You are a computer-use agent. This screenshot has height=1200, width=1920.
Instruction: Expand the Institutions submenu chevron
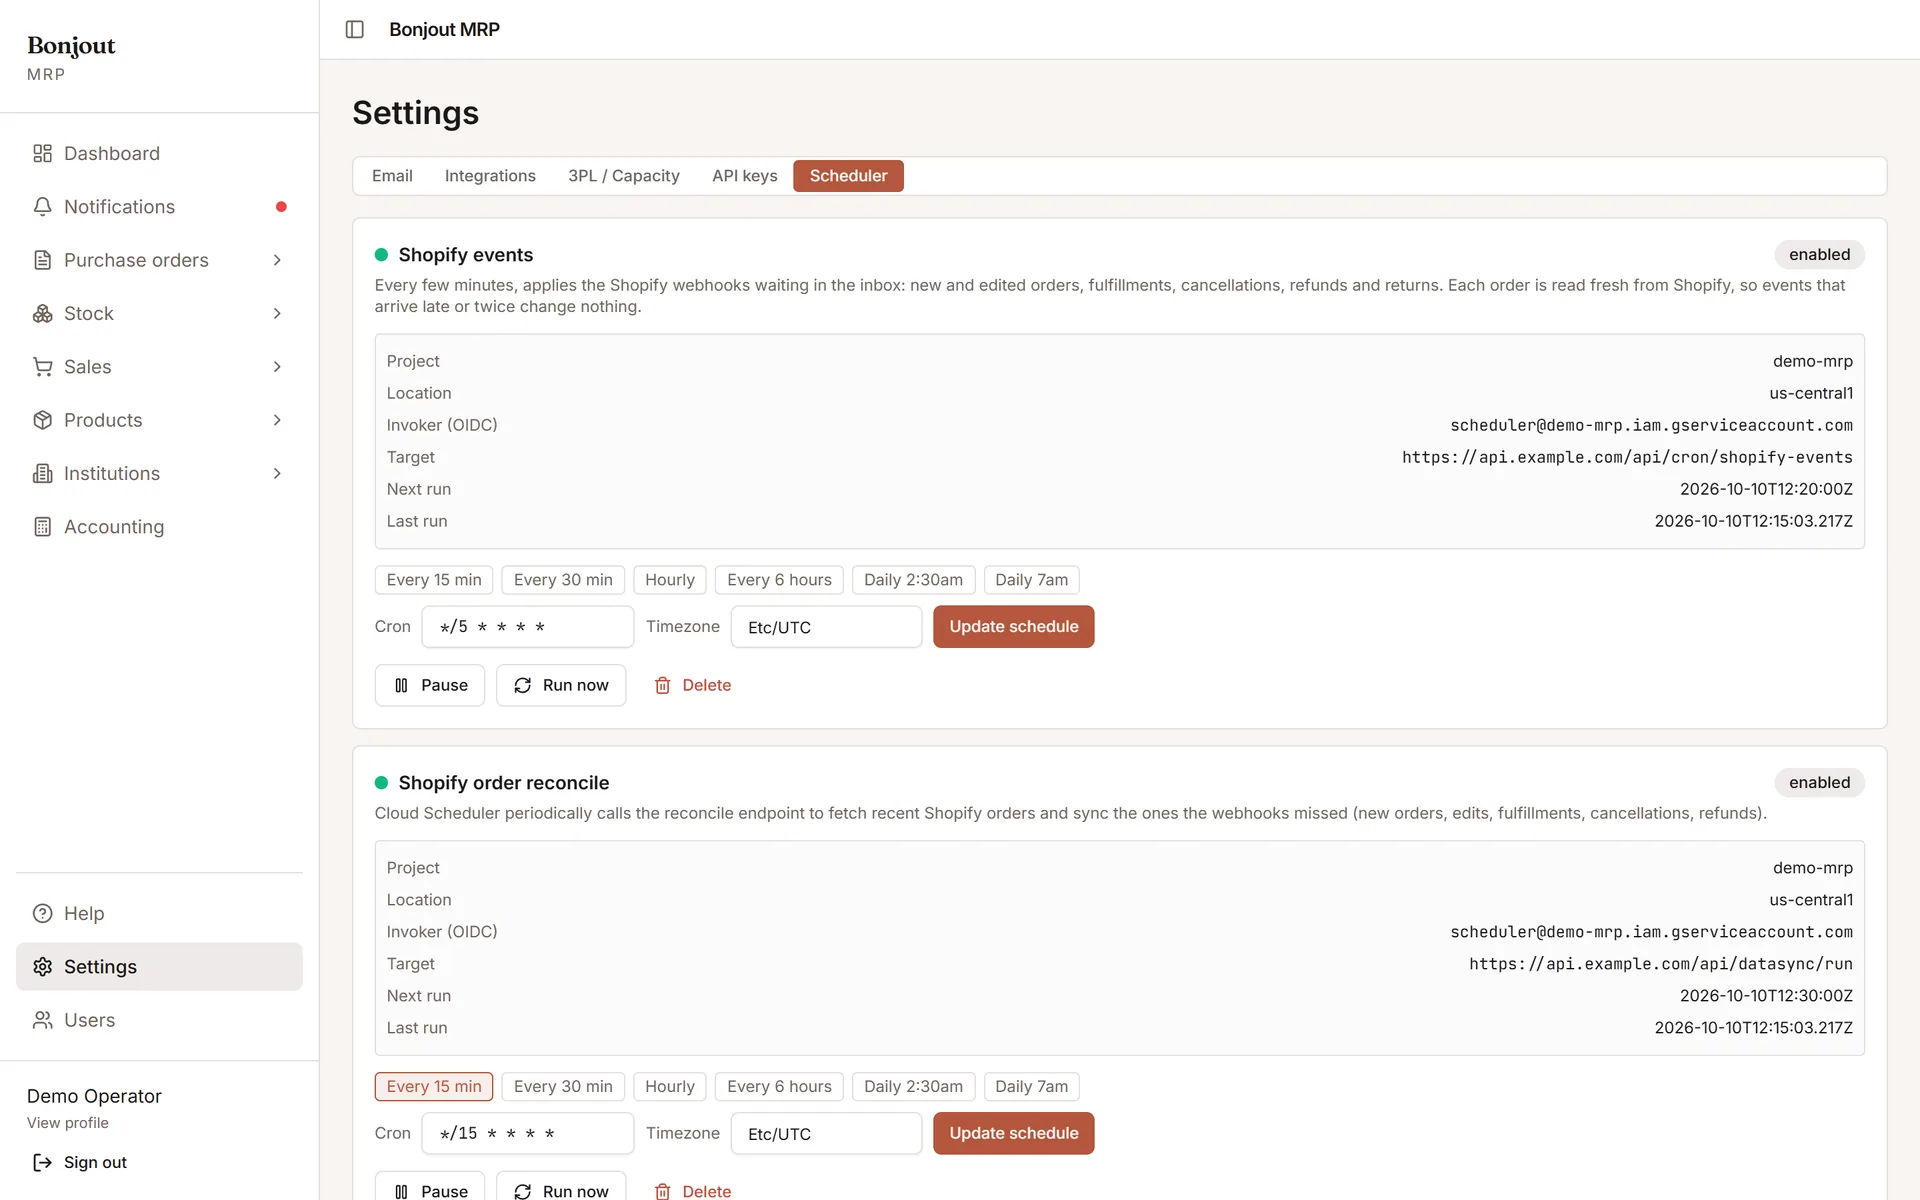[277, 474]
